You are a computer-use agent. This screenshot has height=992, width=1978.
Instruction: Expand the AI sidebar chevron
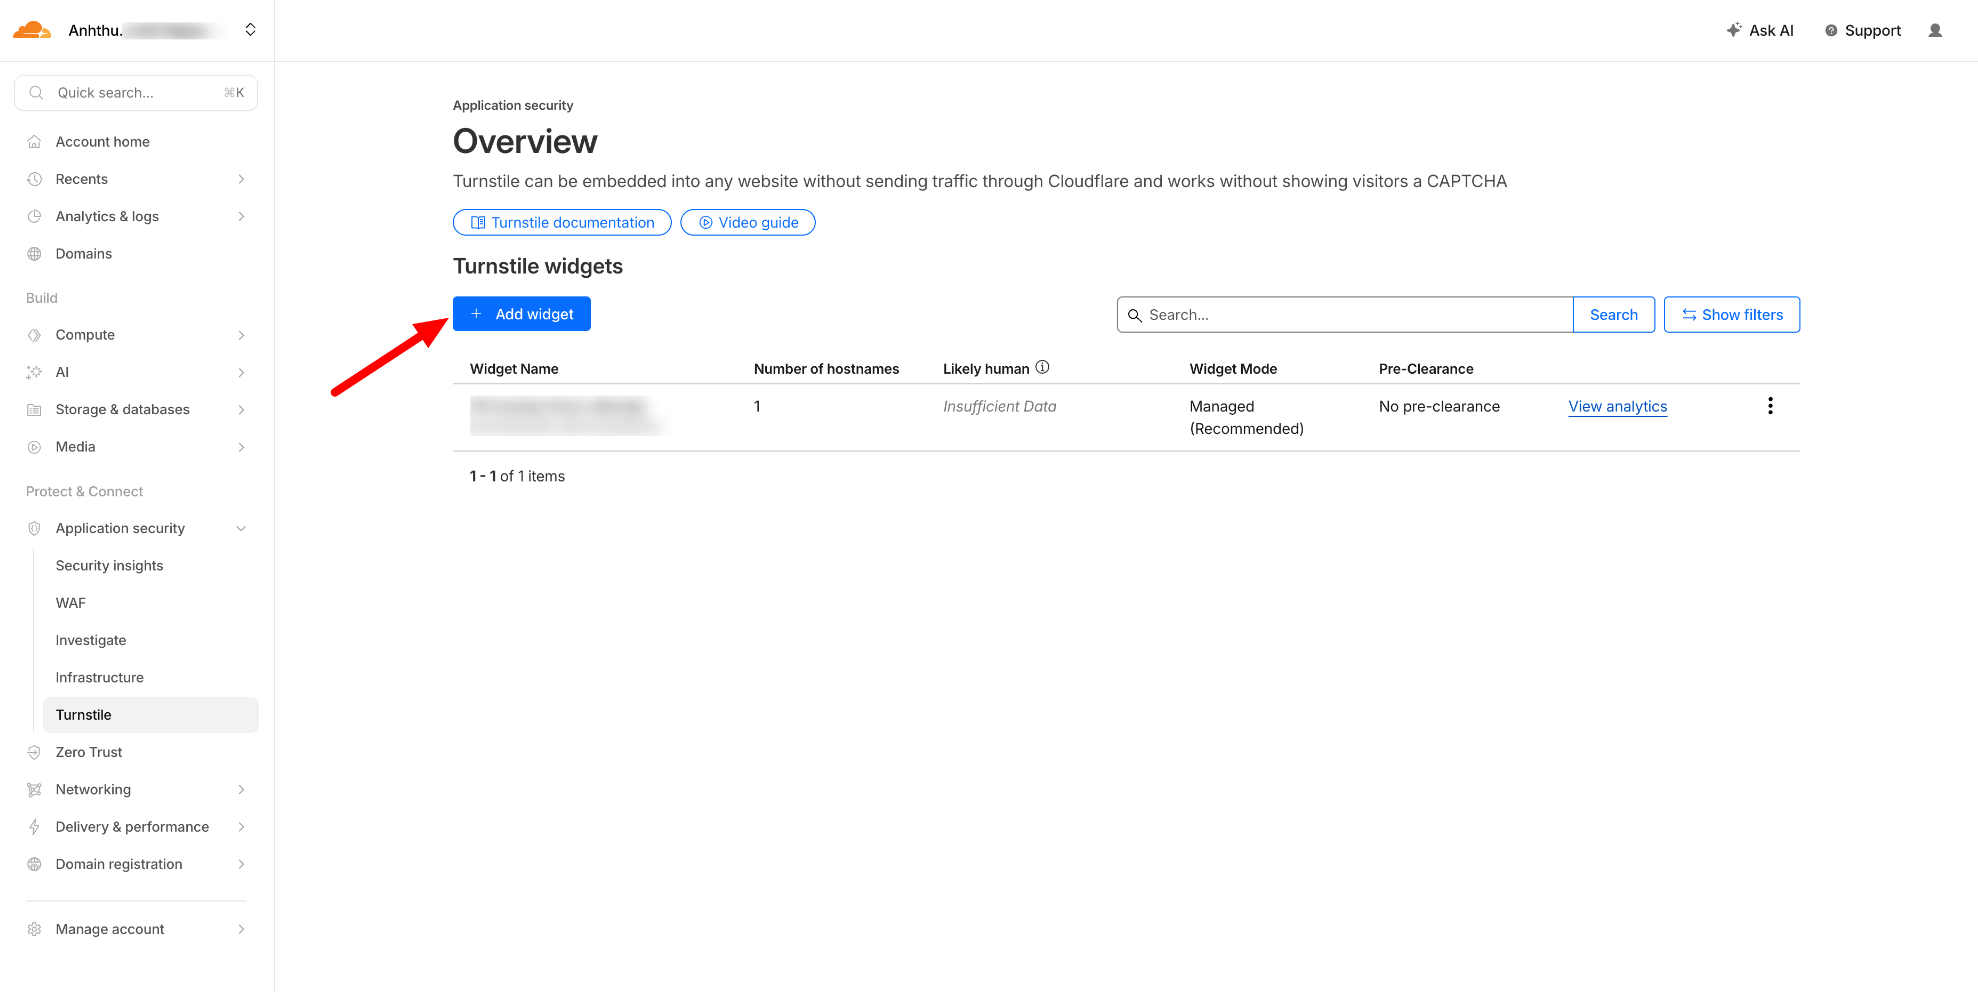pyautogui.click(x=241, y=372)
